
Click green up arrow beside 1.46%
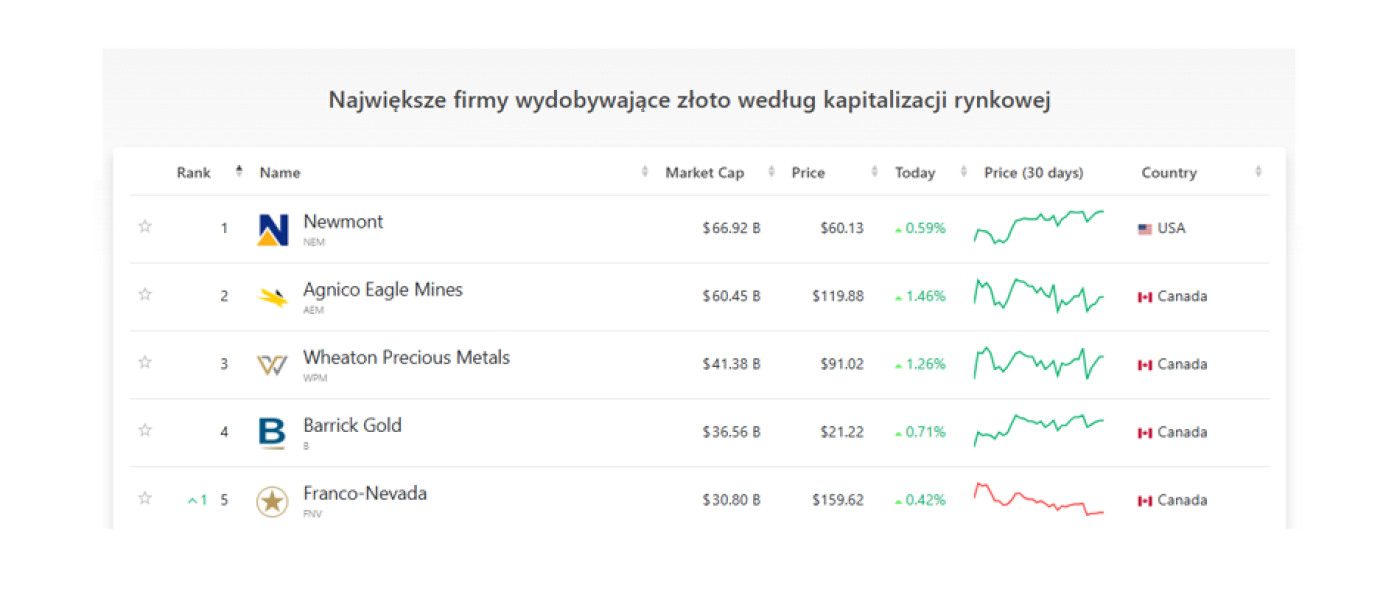click(898, 297)
